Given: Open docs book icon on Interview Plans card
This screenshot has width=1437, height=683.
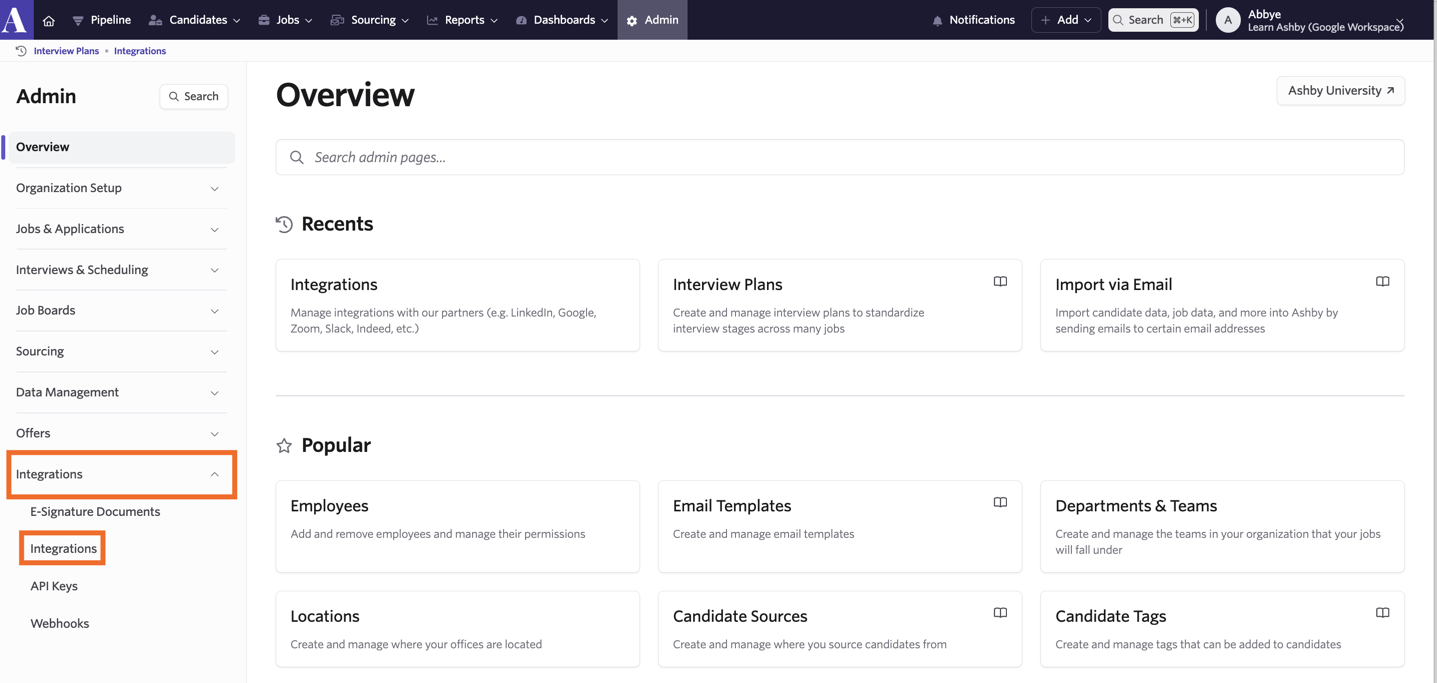Looking at the screenshot, I should tap(1000, 282).
